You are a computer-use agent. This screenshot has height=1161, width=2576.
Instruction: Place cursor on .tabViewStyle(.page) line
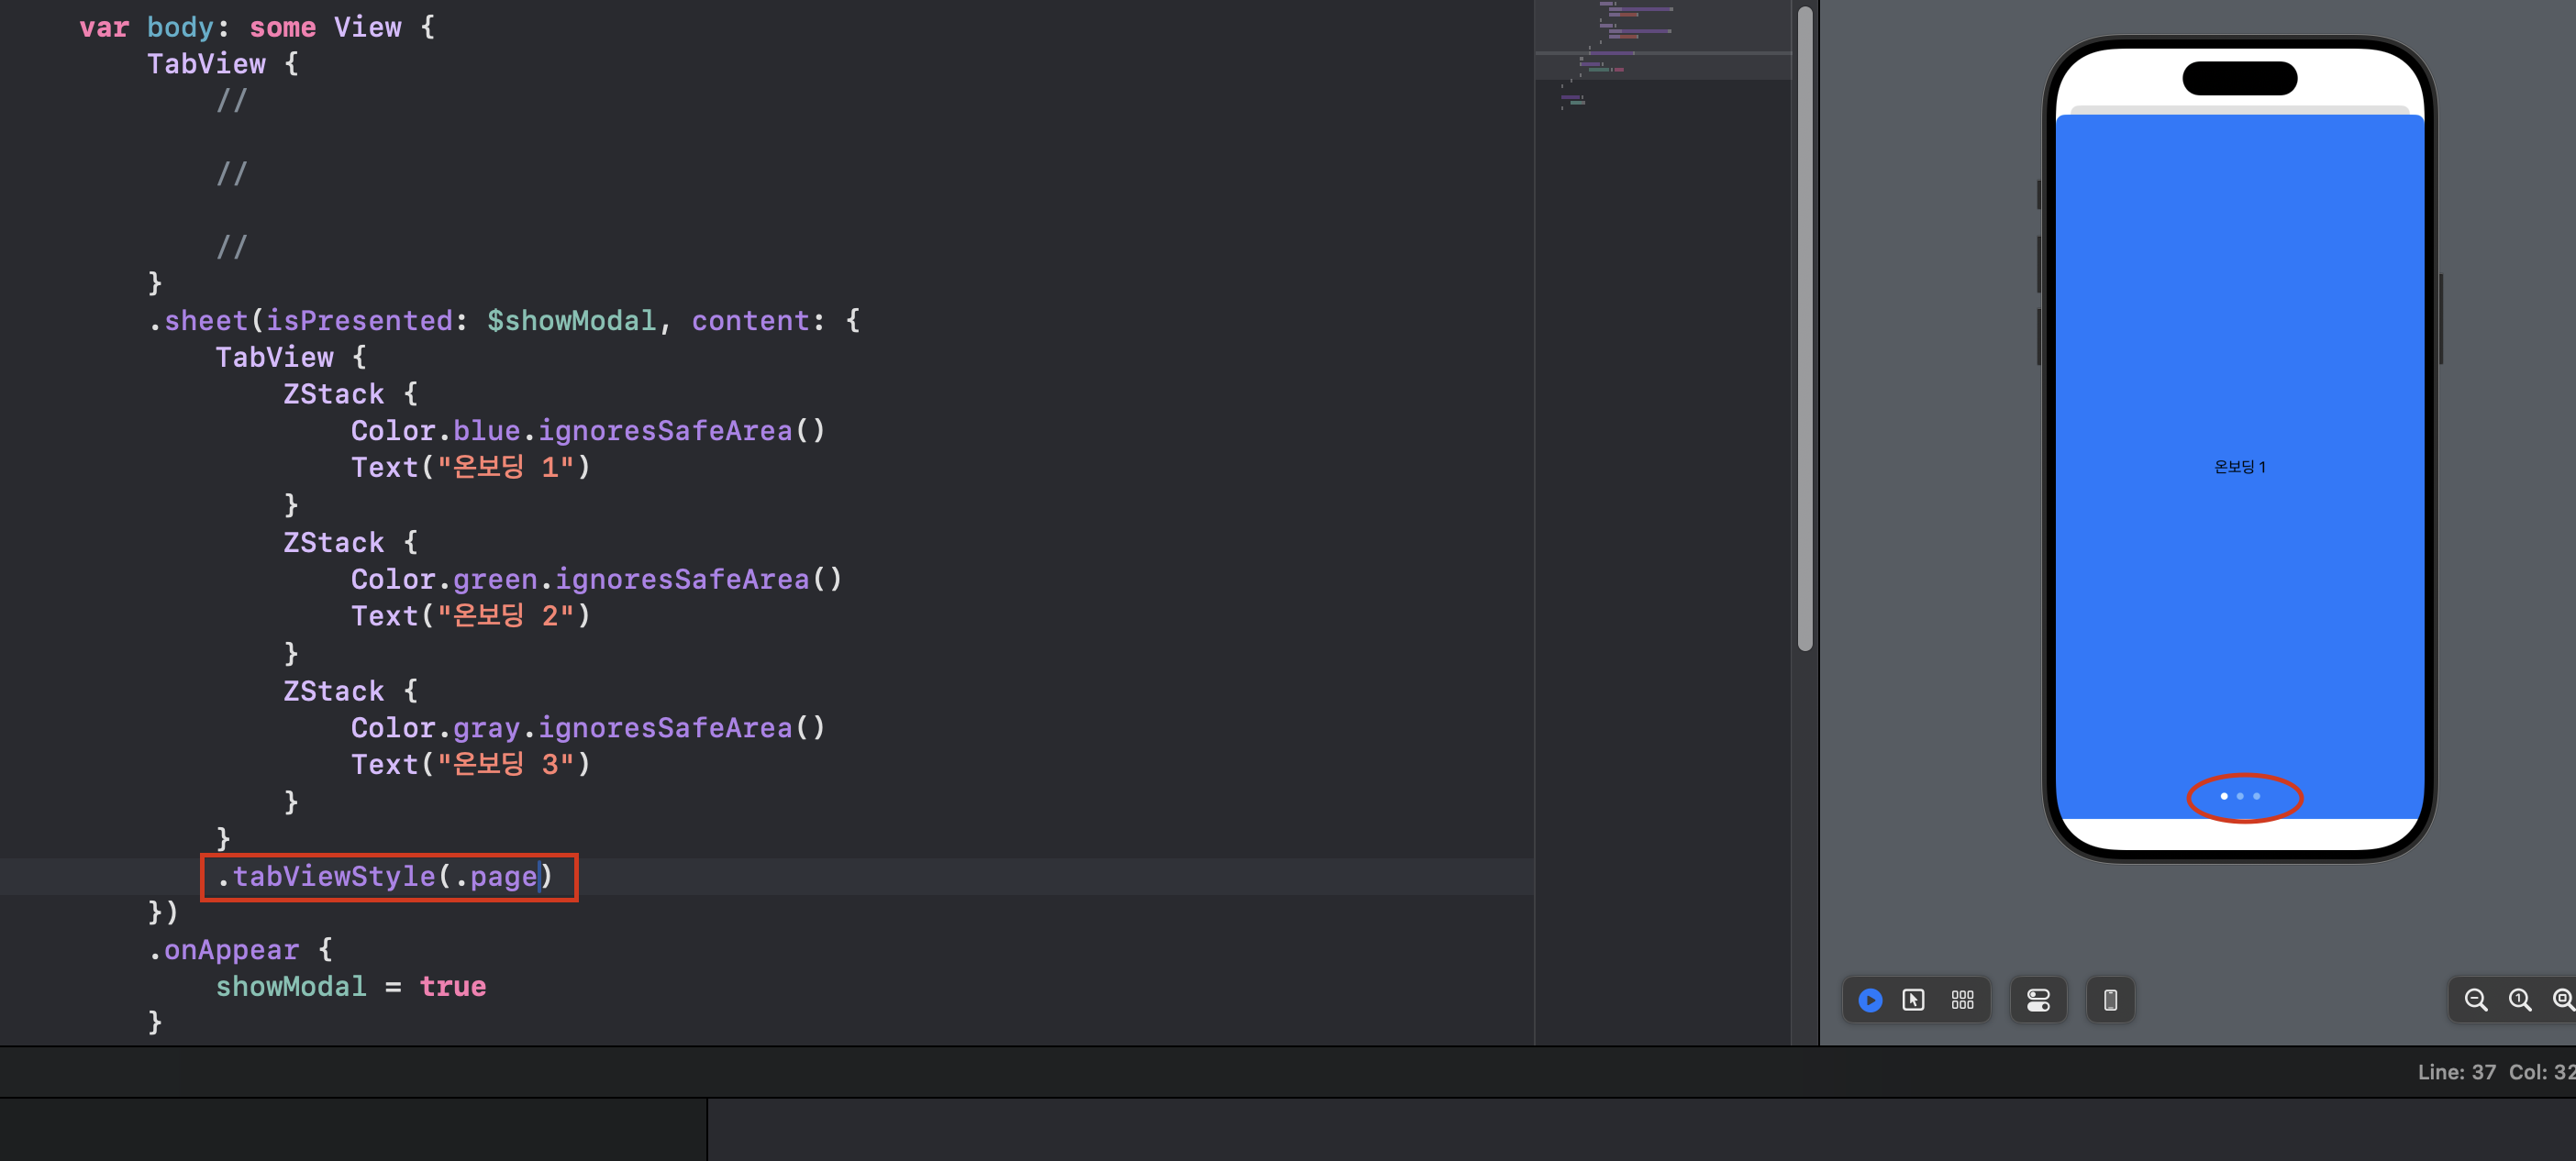385,877
